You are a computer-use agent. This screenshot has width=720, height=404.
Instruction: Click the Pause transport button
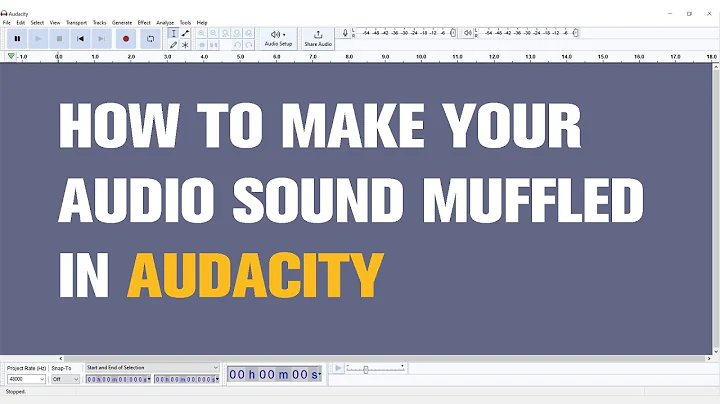[17, 39]
